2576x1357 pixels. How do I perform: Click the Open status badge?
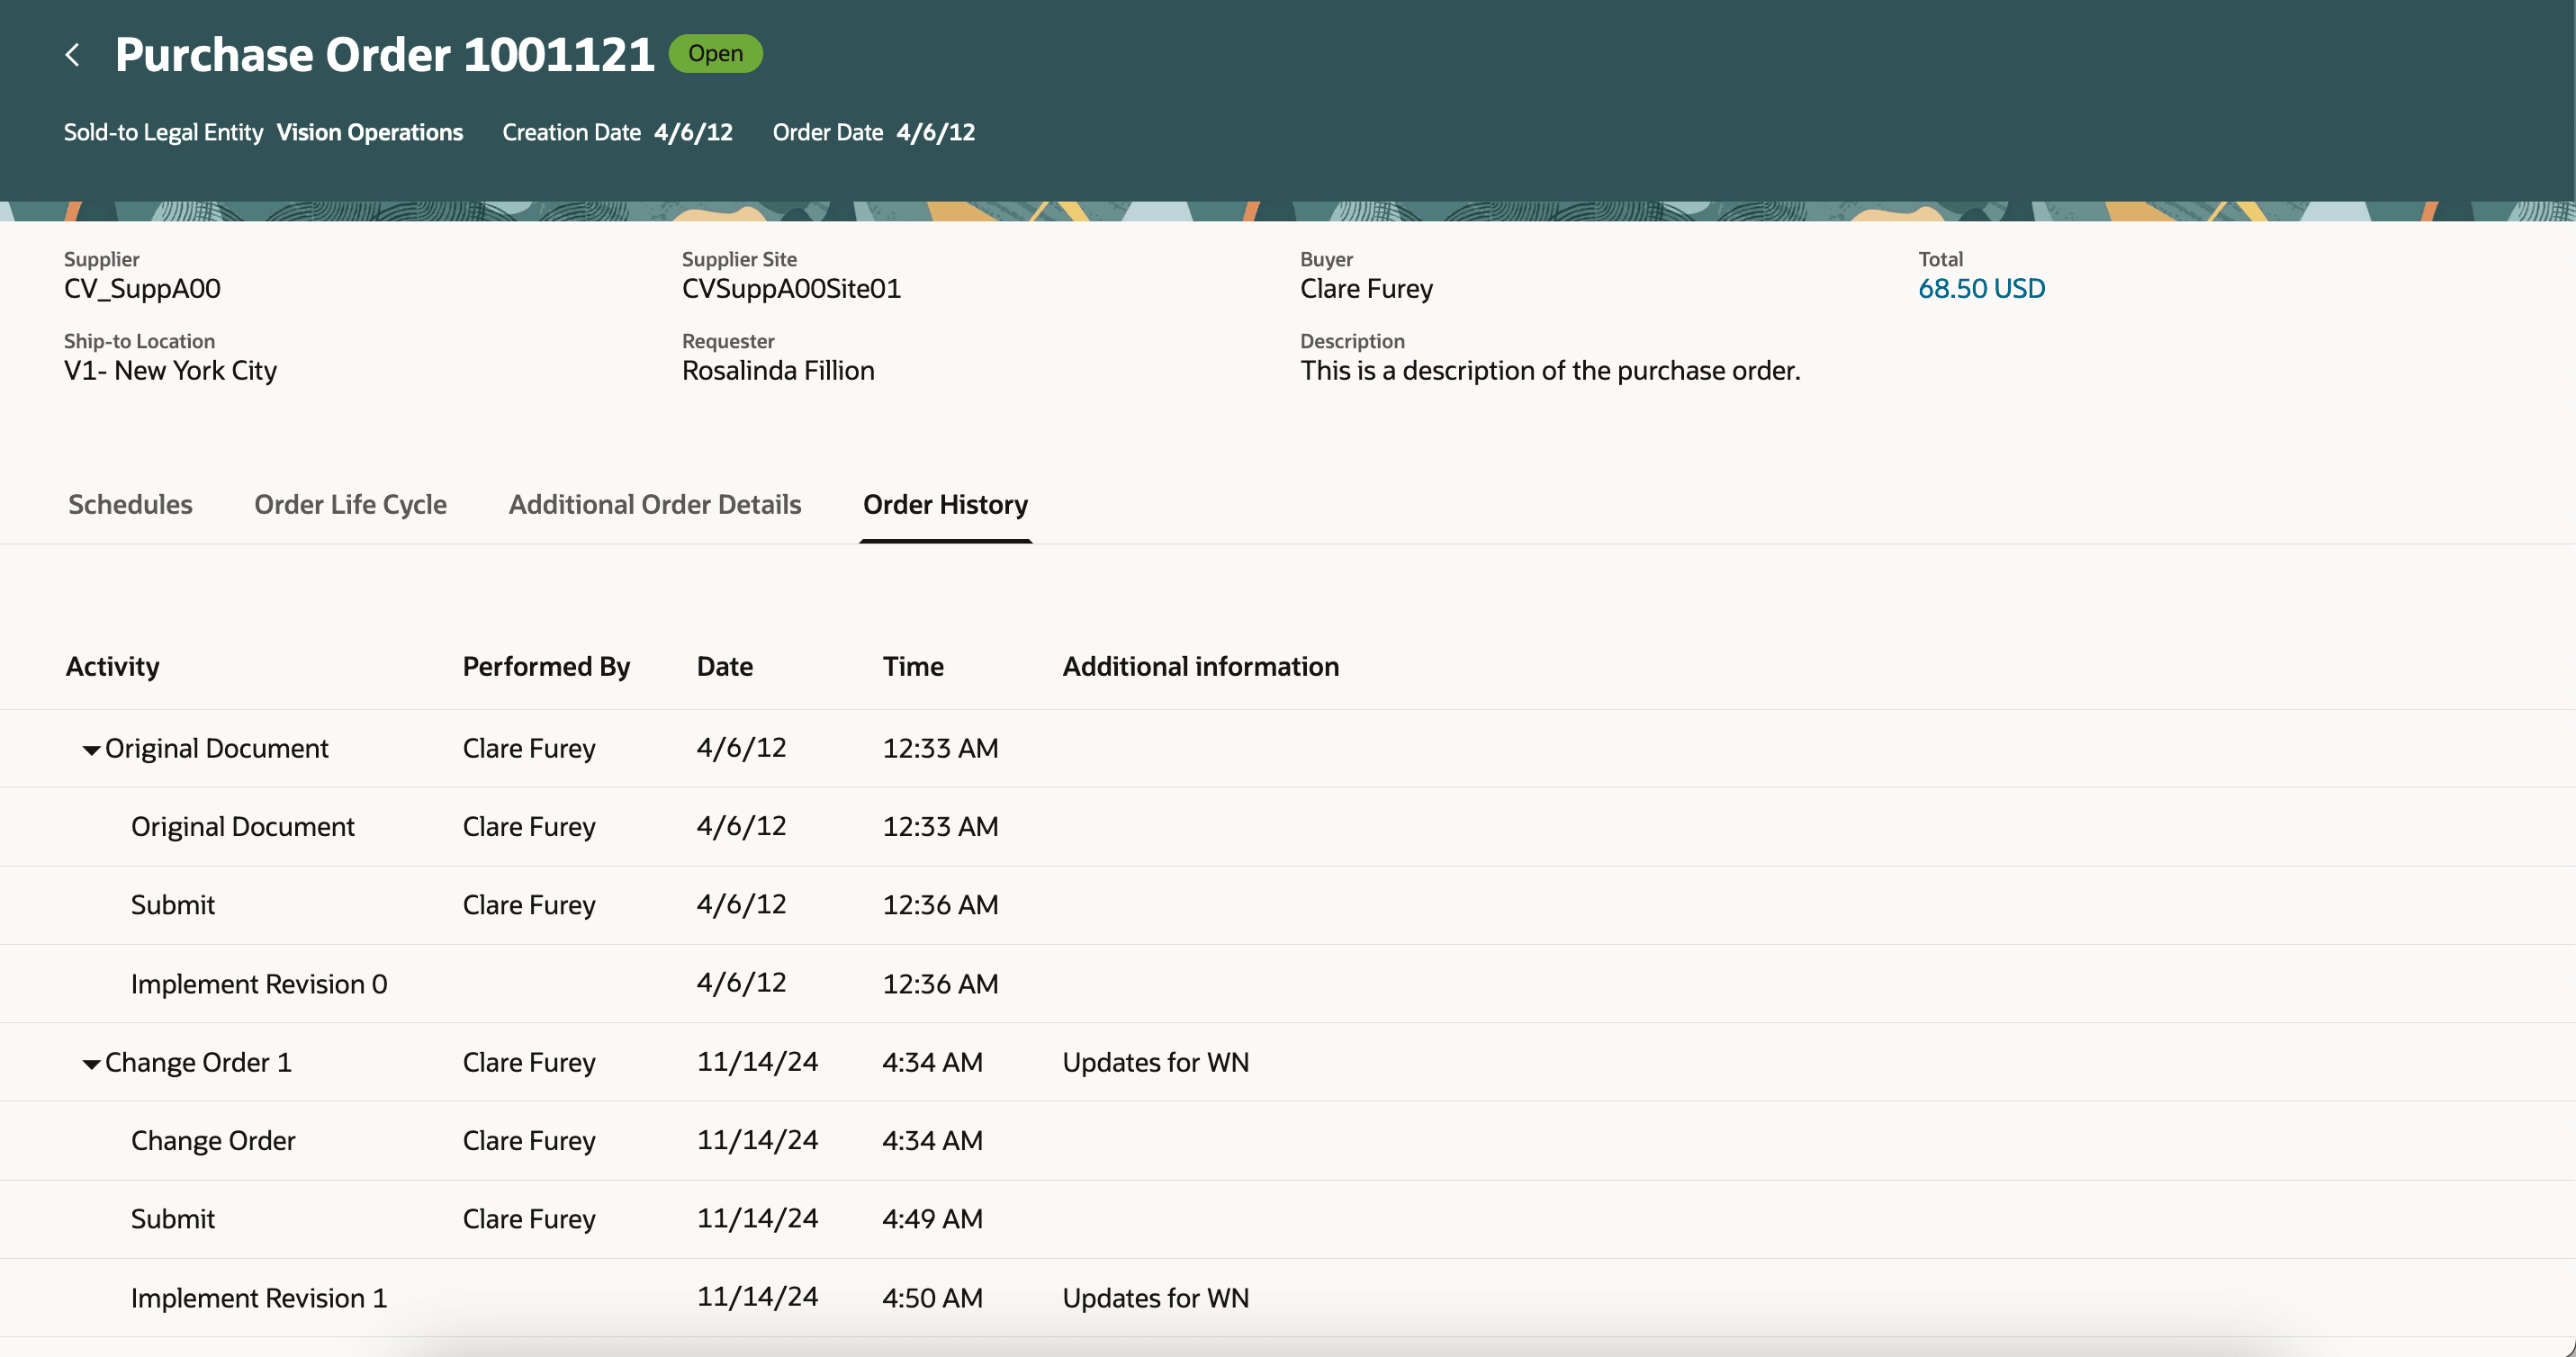point(715,54)
